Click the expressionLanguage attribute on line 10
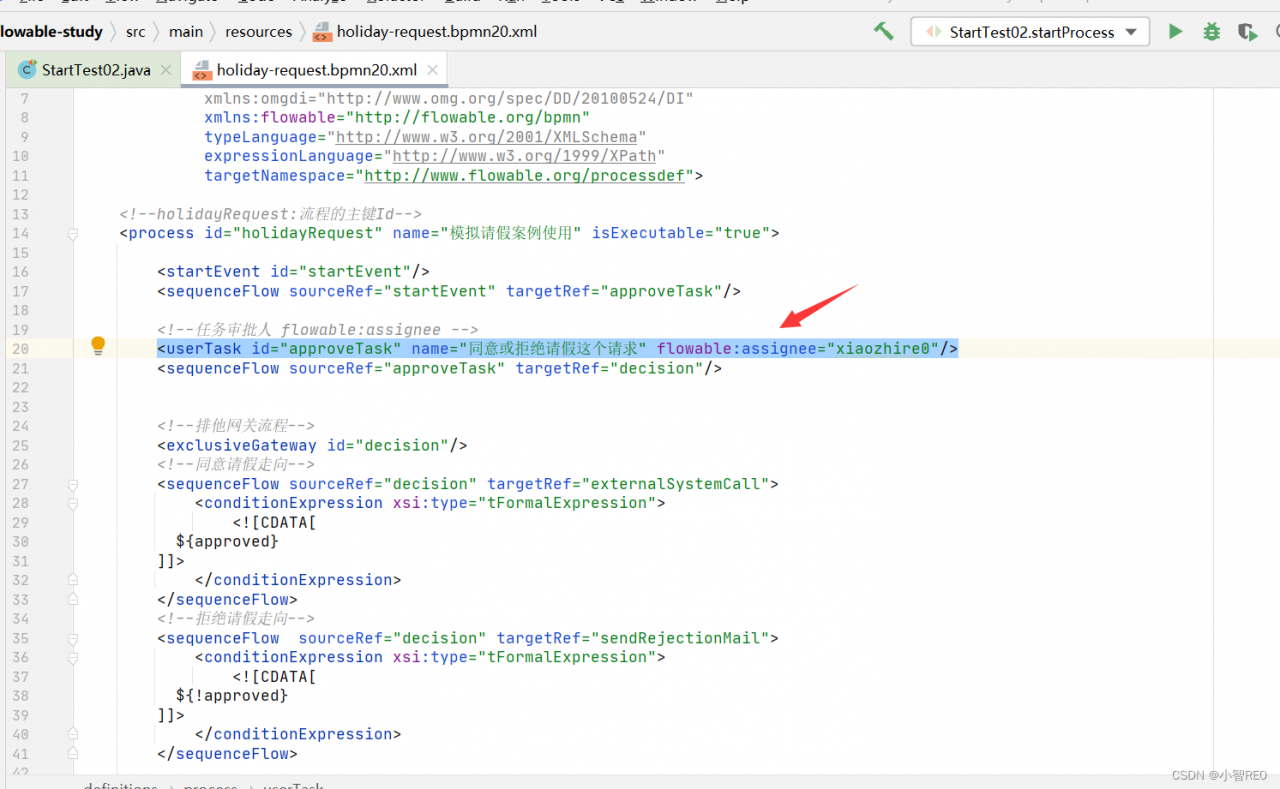 click(x=289, y=156)
